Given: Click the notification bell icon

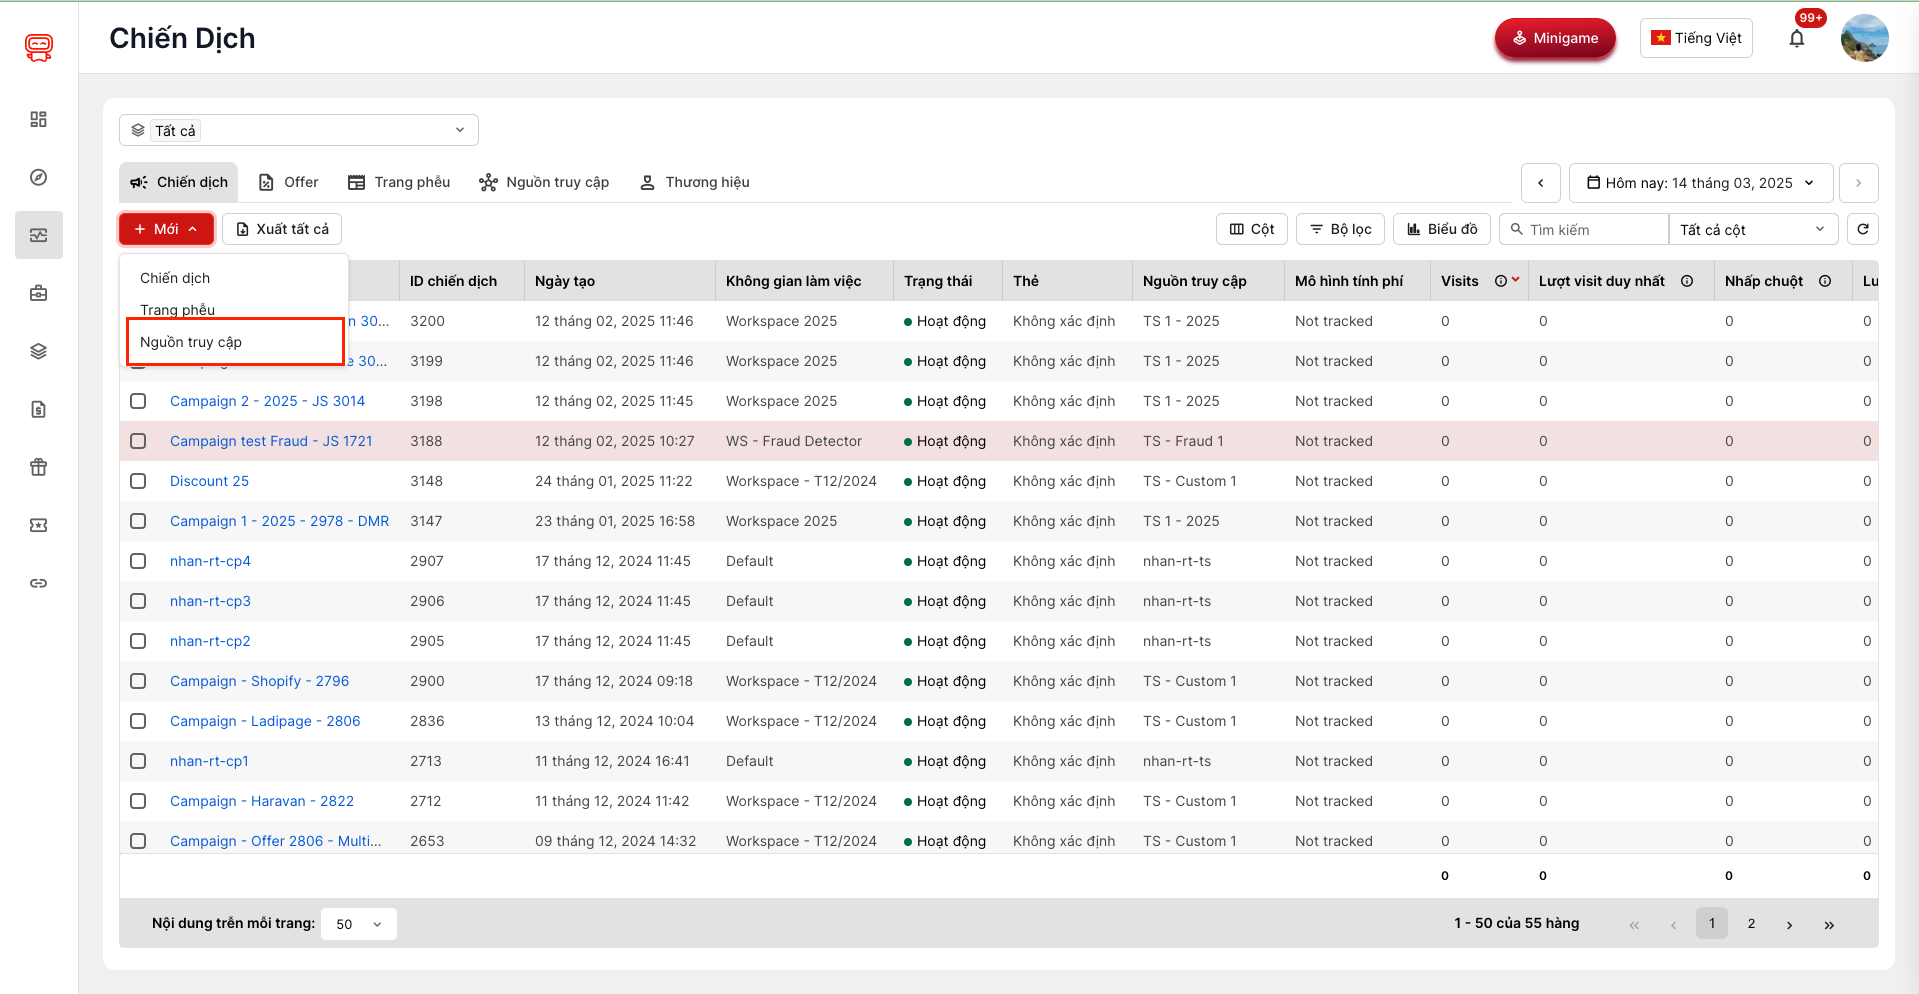Looking at the screenshot, I should [1796, 39].
